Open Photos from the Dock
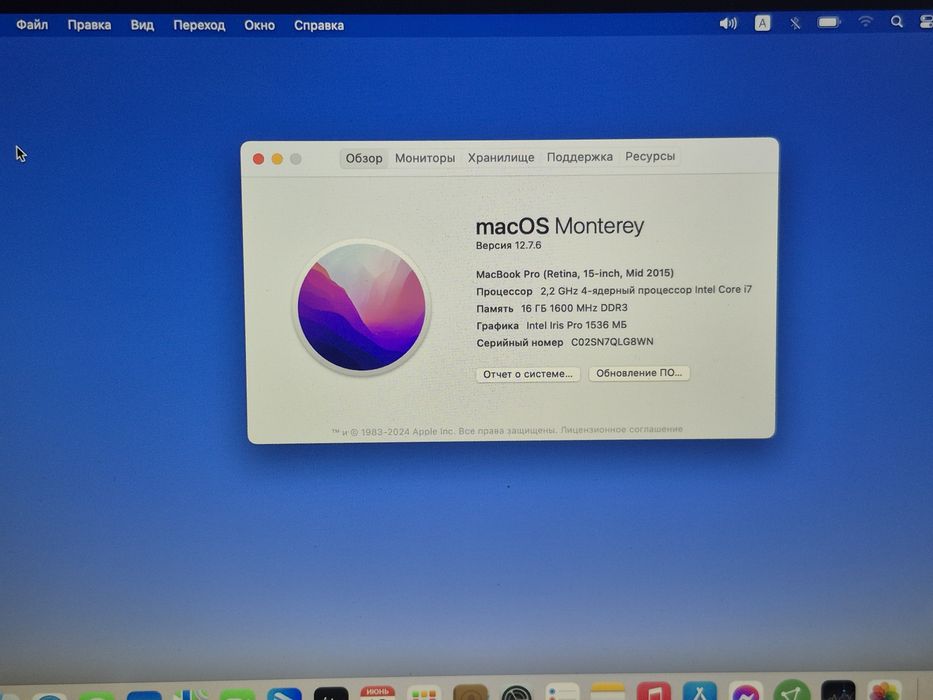The height and width of the screenshot is (700, 933). point(885,692)
